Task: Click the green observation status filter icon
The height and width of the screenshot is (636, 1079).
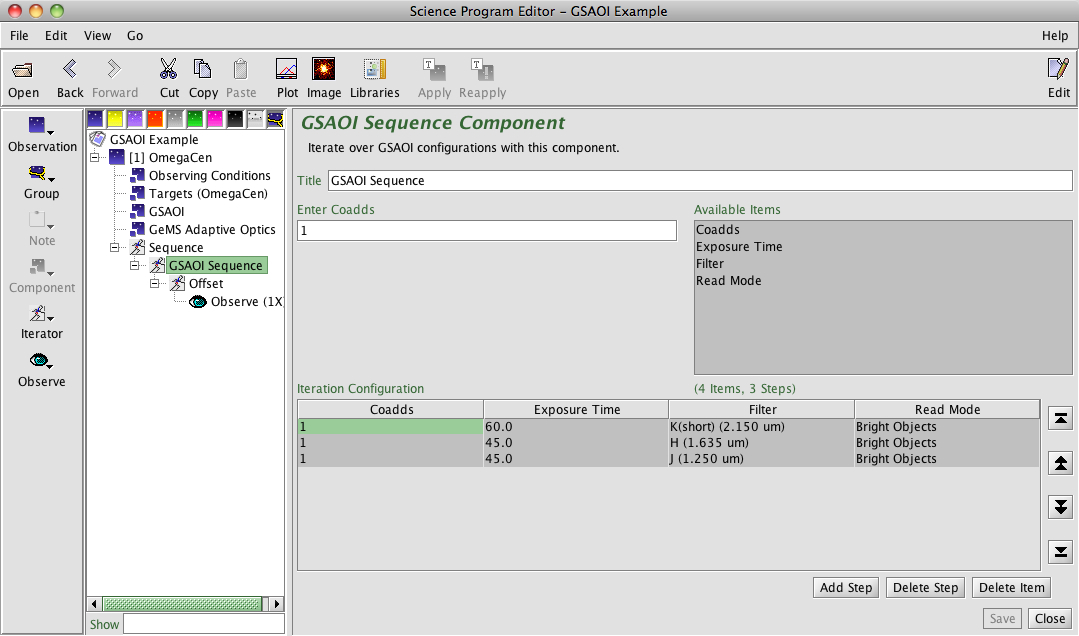Action: [x=195, y=119]
